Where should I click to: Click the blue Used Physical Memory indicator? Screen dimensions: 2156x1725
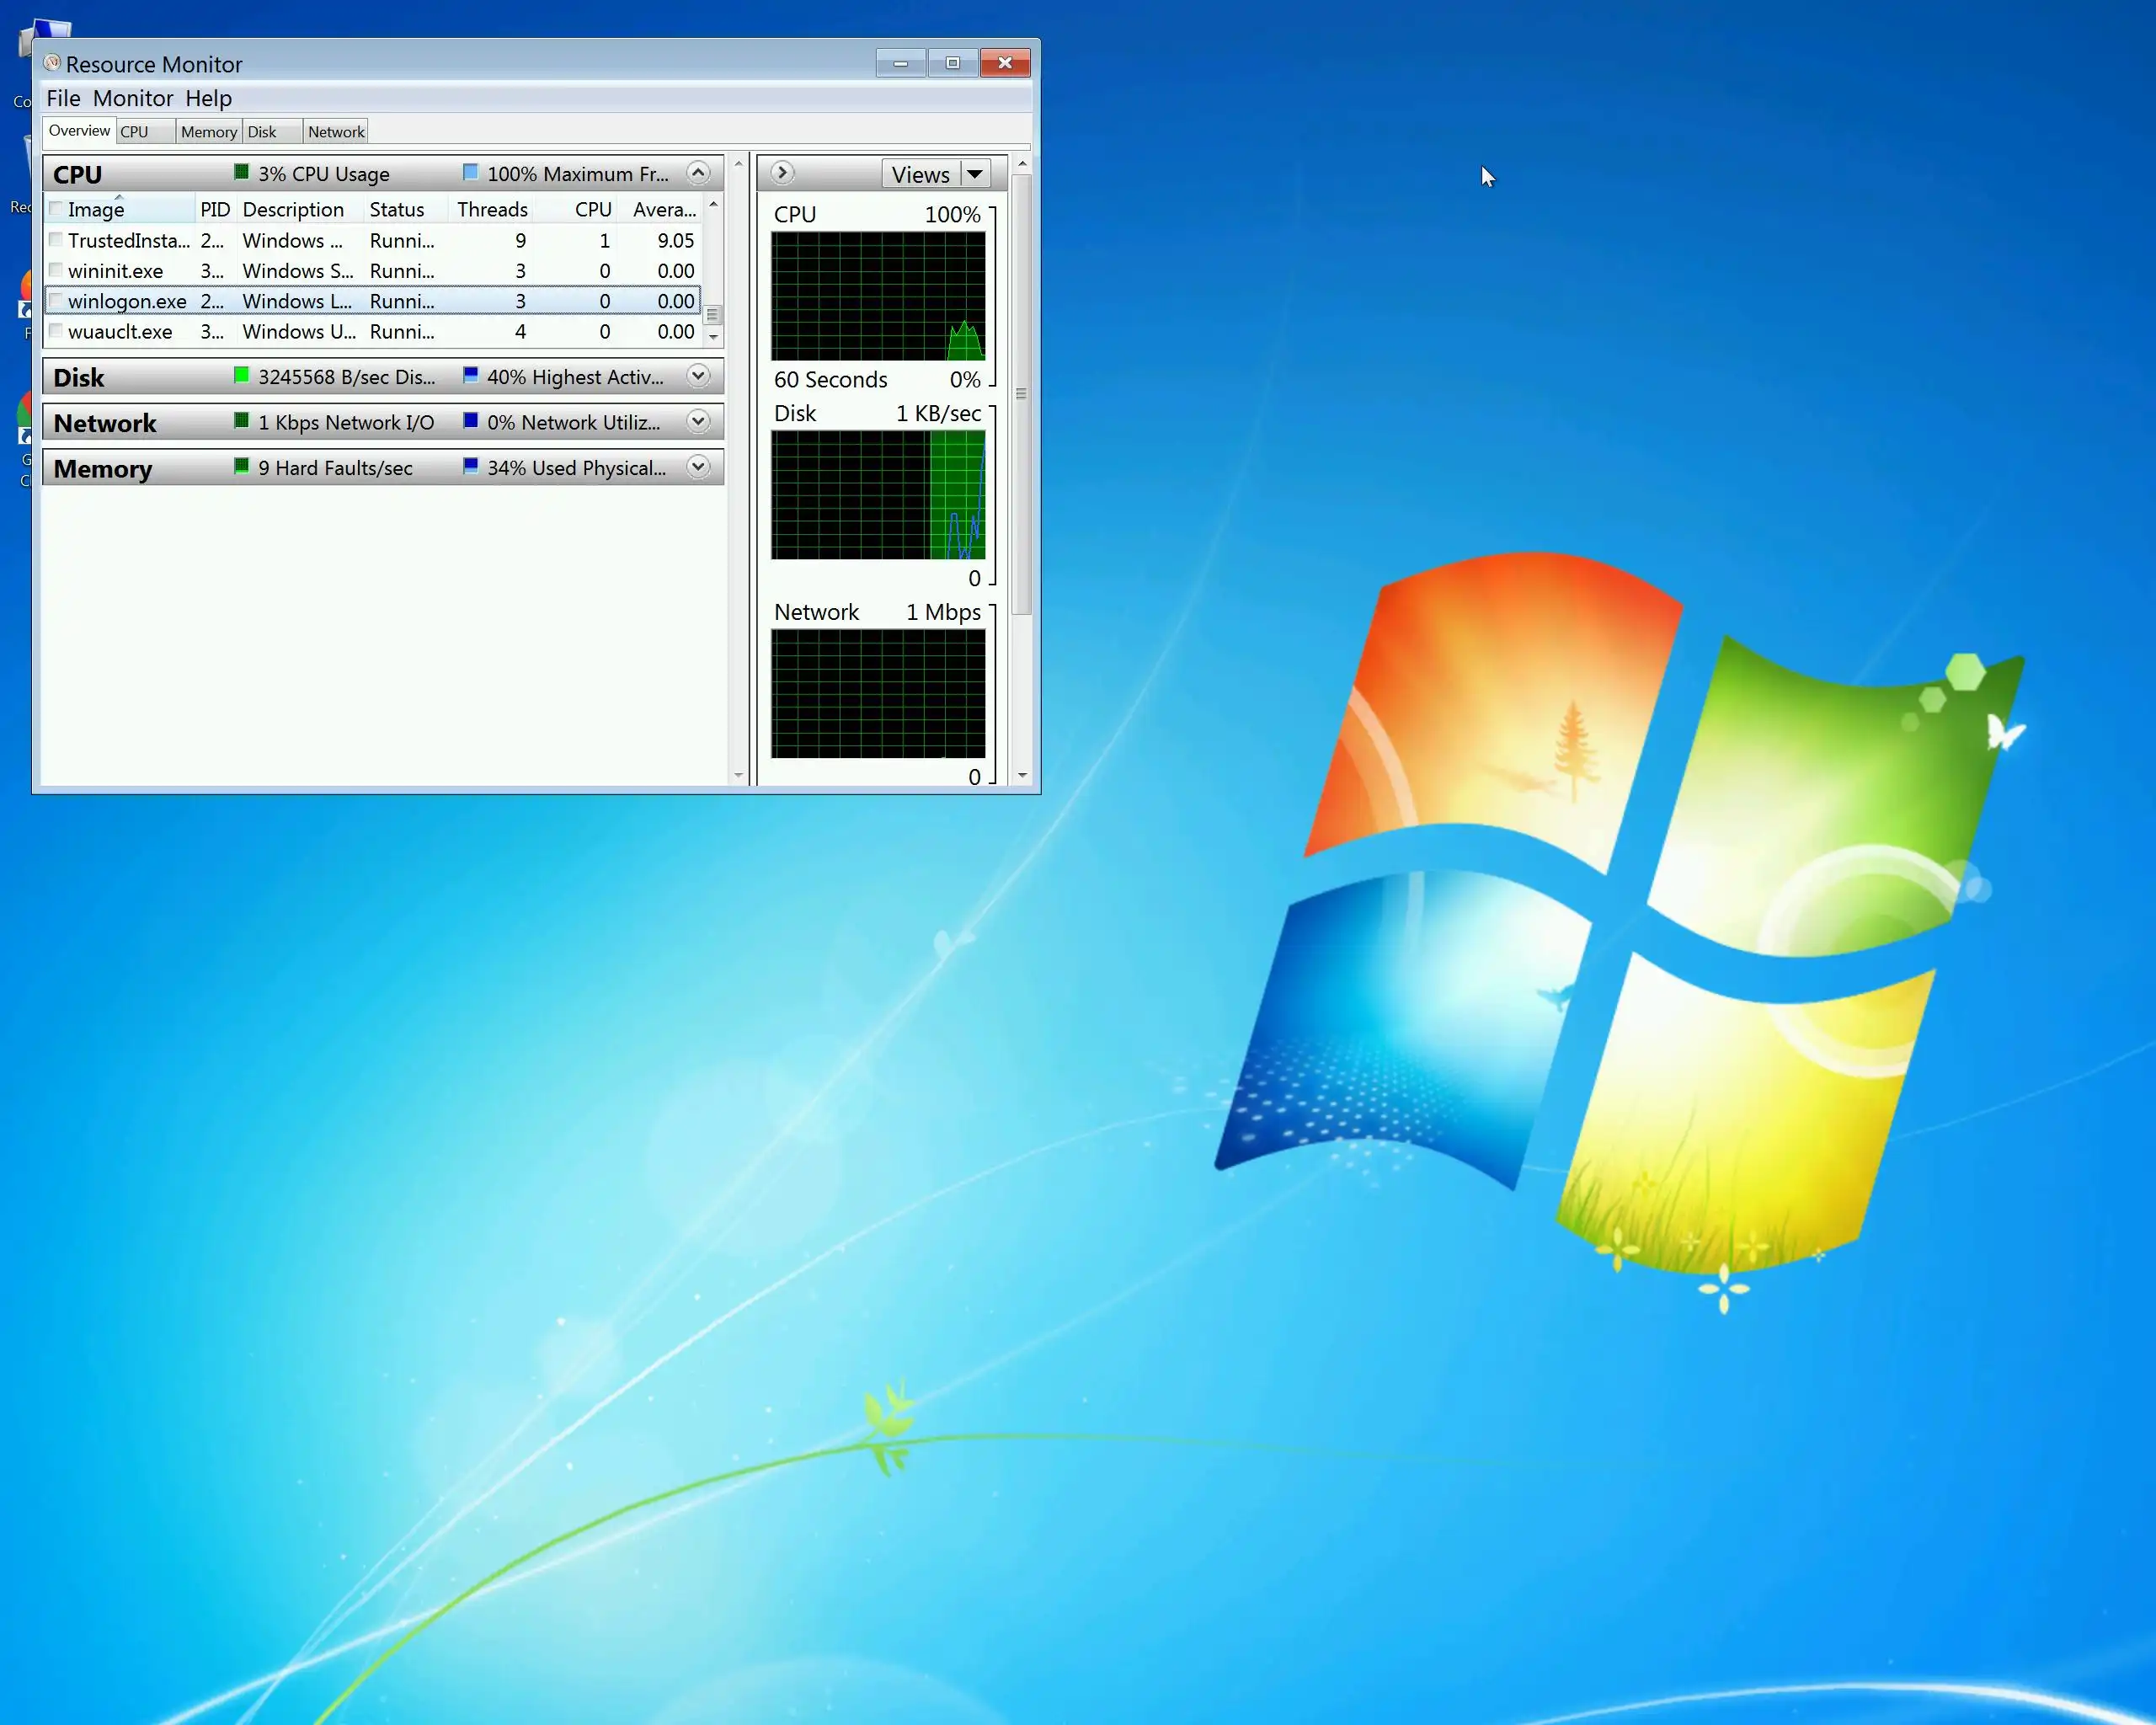point(470,466)
